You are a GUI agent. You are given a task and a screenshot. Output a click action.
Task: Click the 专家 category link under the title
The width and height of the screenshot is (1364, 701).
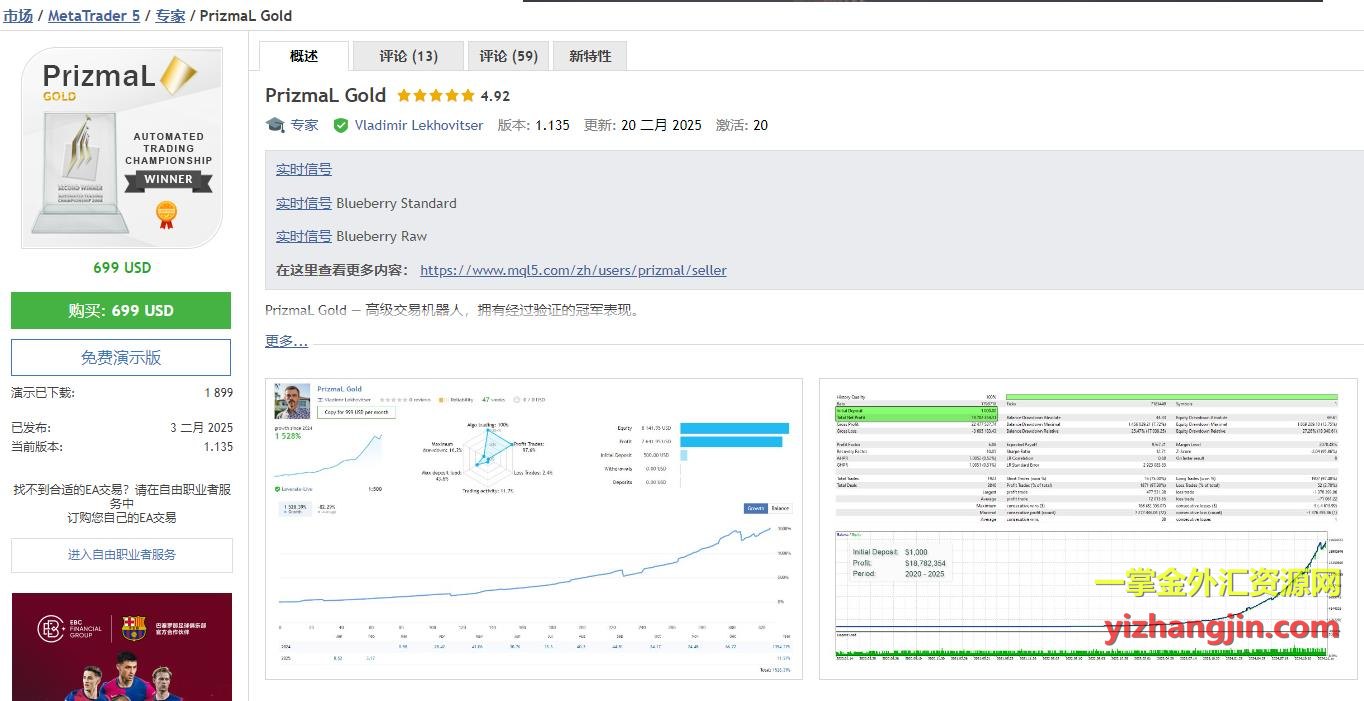point(305,125)
